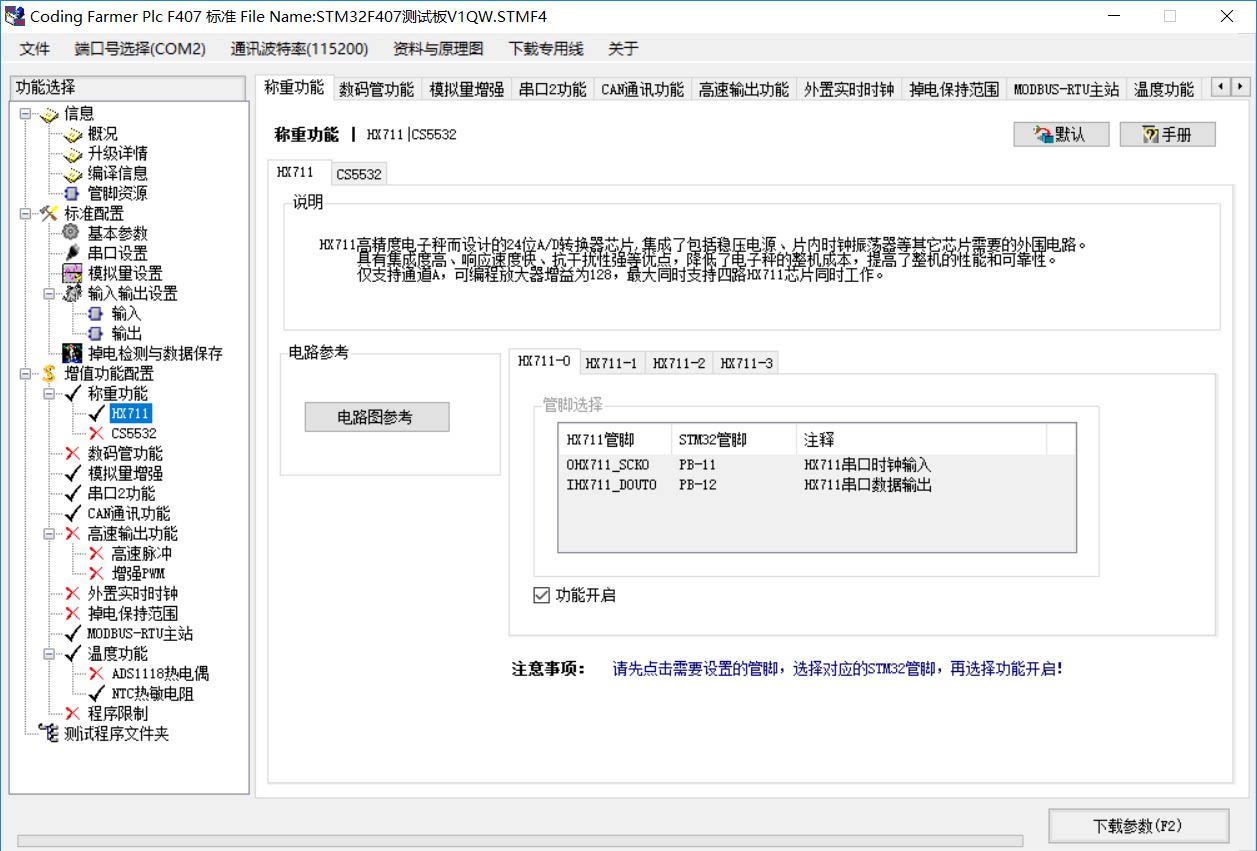Image resolution: width=1257 pixels, height=851 pixels.
Task: Switch to the HX711-3 tab
Action: tap(747, 363)
